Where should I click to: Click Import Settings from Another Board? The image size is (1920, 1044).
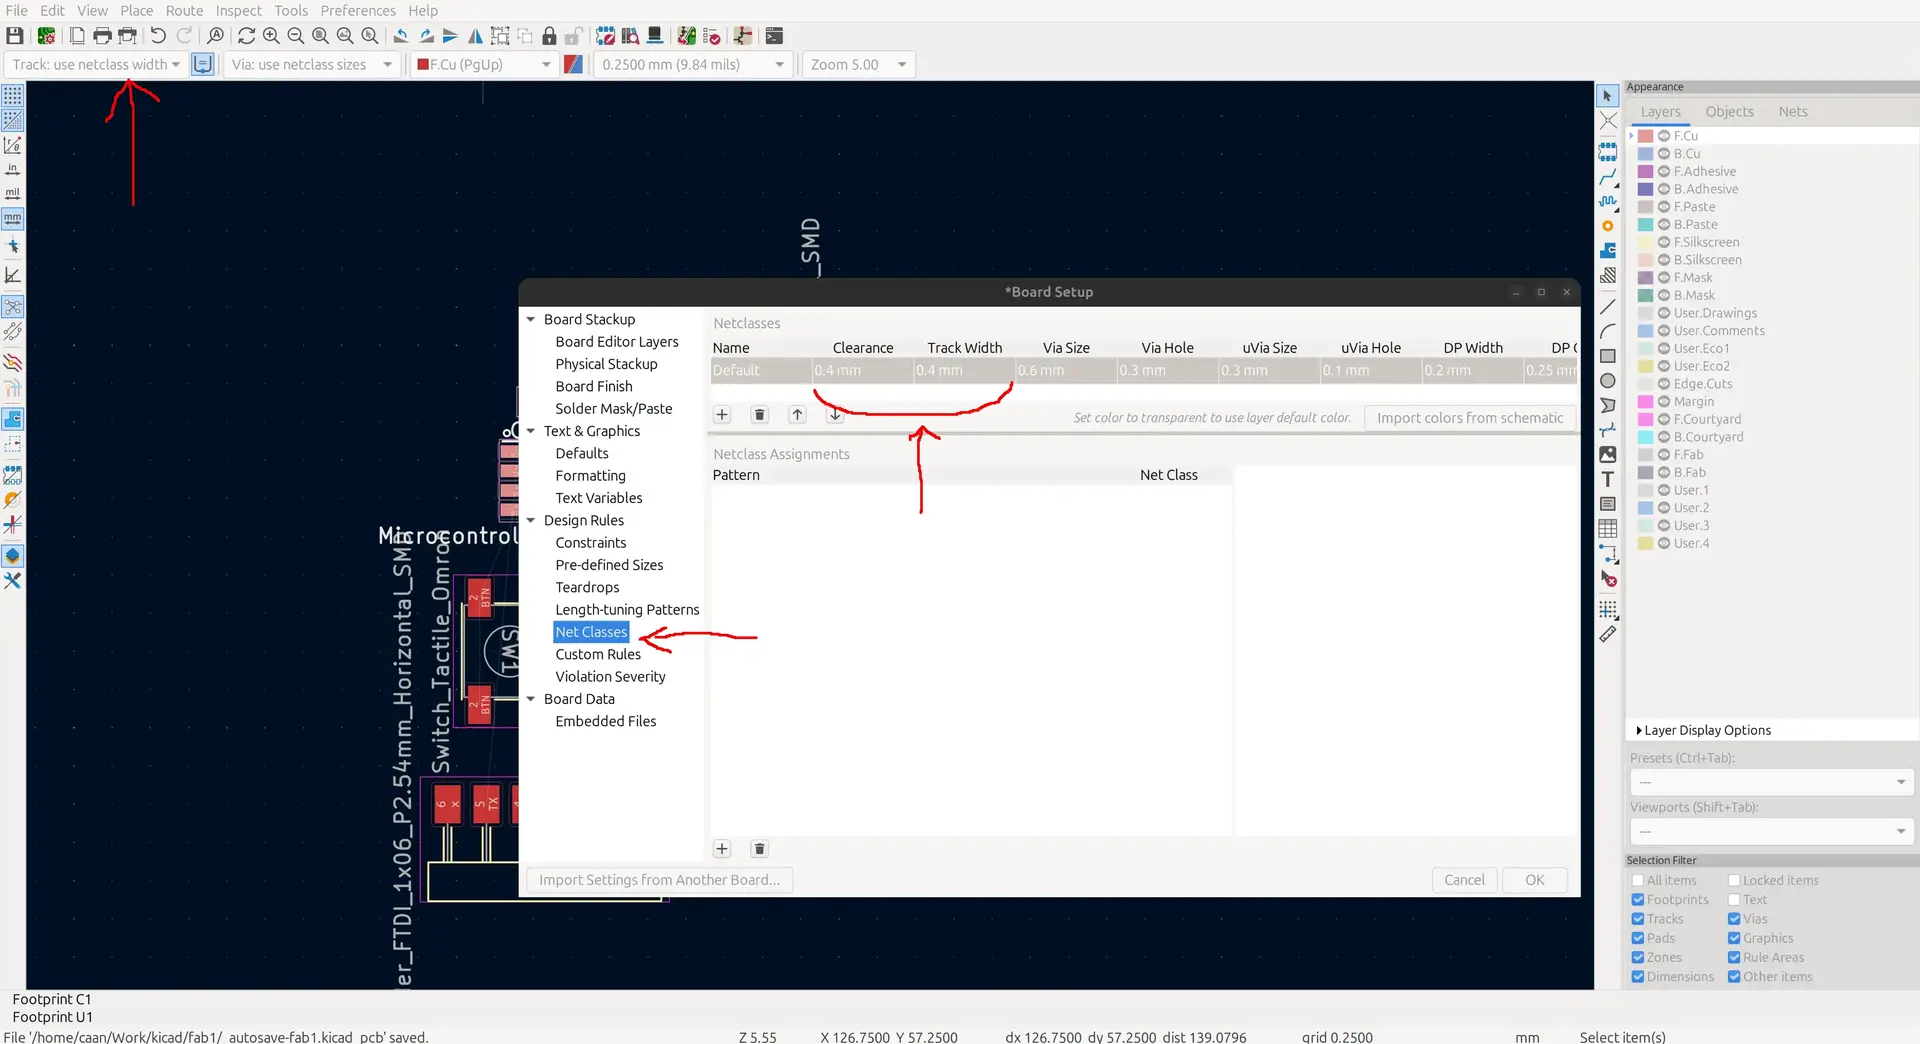659,880
